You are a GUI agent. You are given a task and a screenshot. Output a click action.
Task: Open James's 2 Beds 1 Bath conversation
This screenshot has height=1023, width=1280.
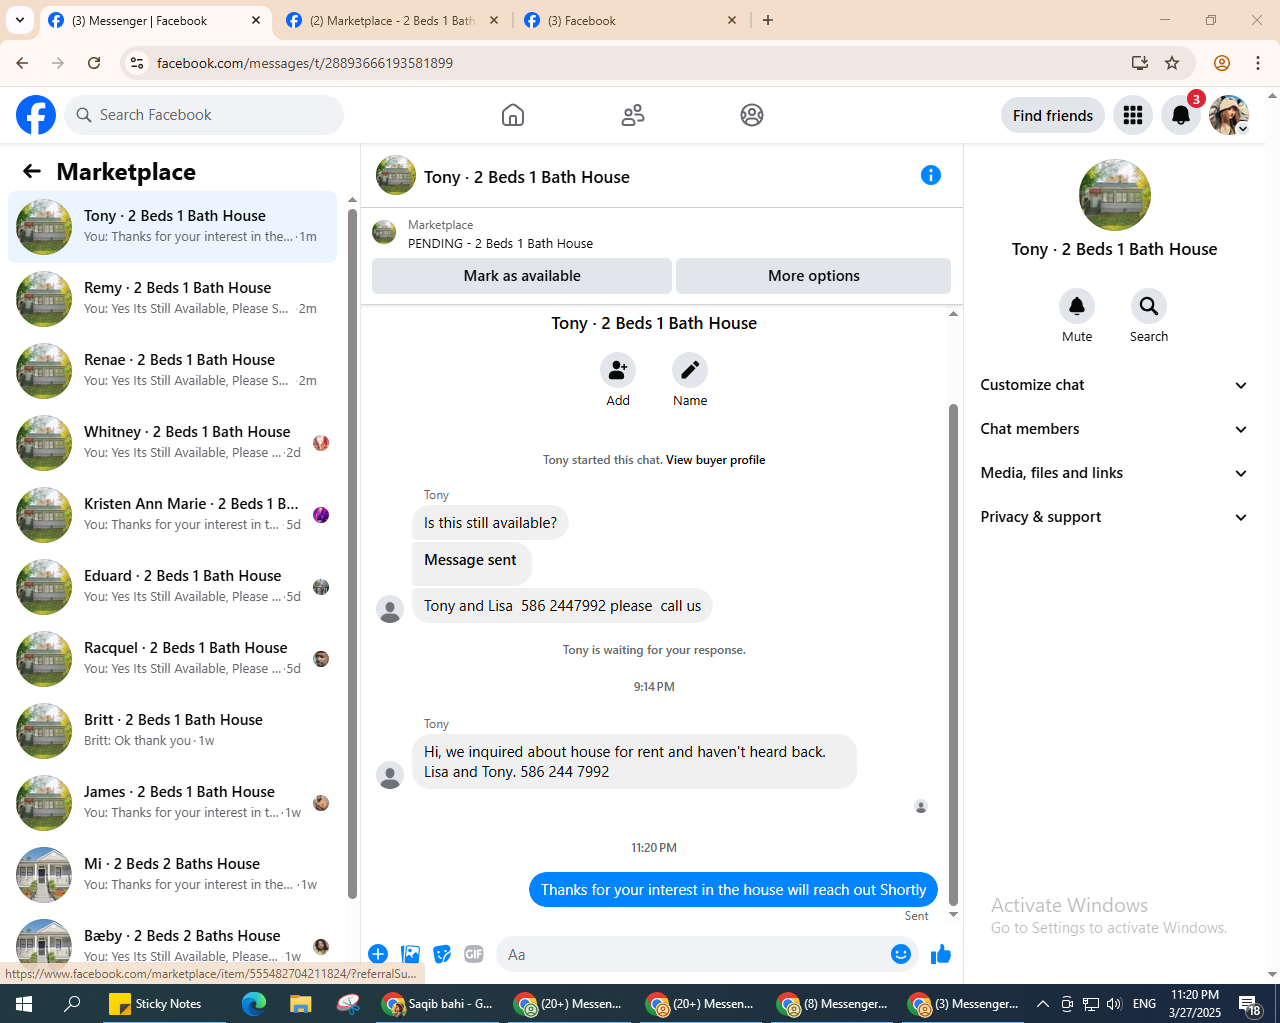[172, 802]
